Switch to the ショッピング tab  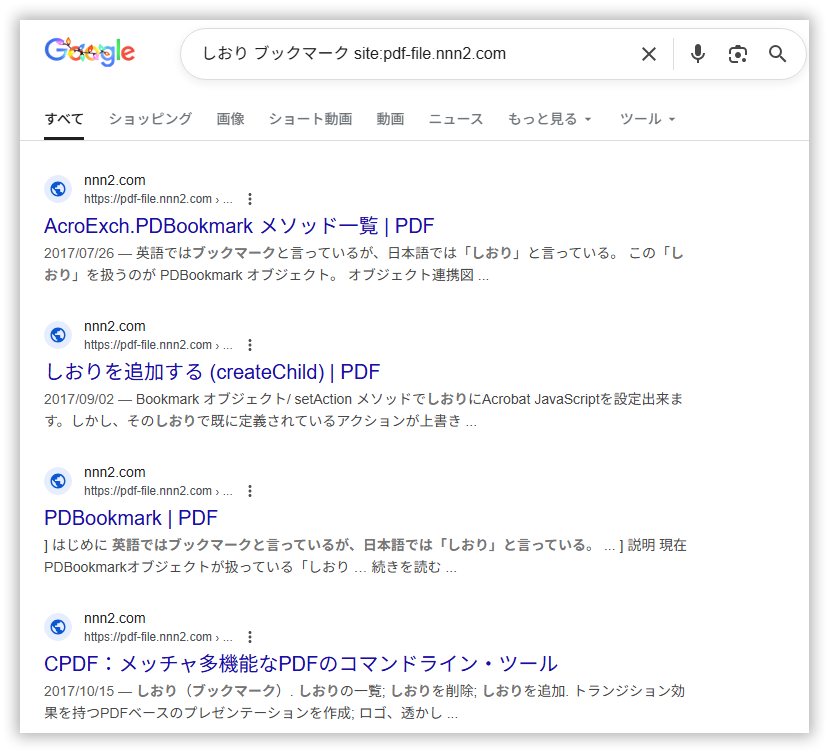[x=150, y=119]
